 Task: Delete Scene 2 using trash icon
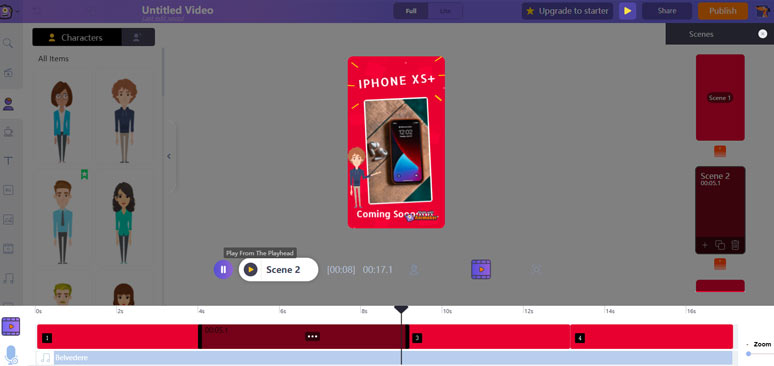coord(735,245)
